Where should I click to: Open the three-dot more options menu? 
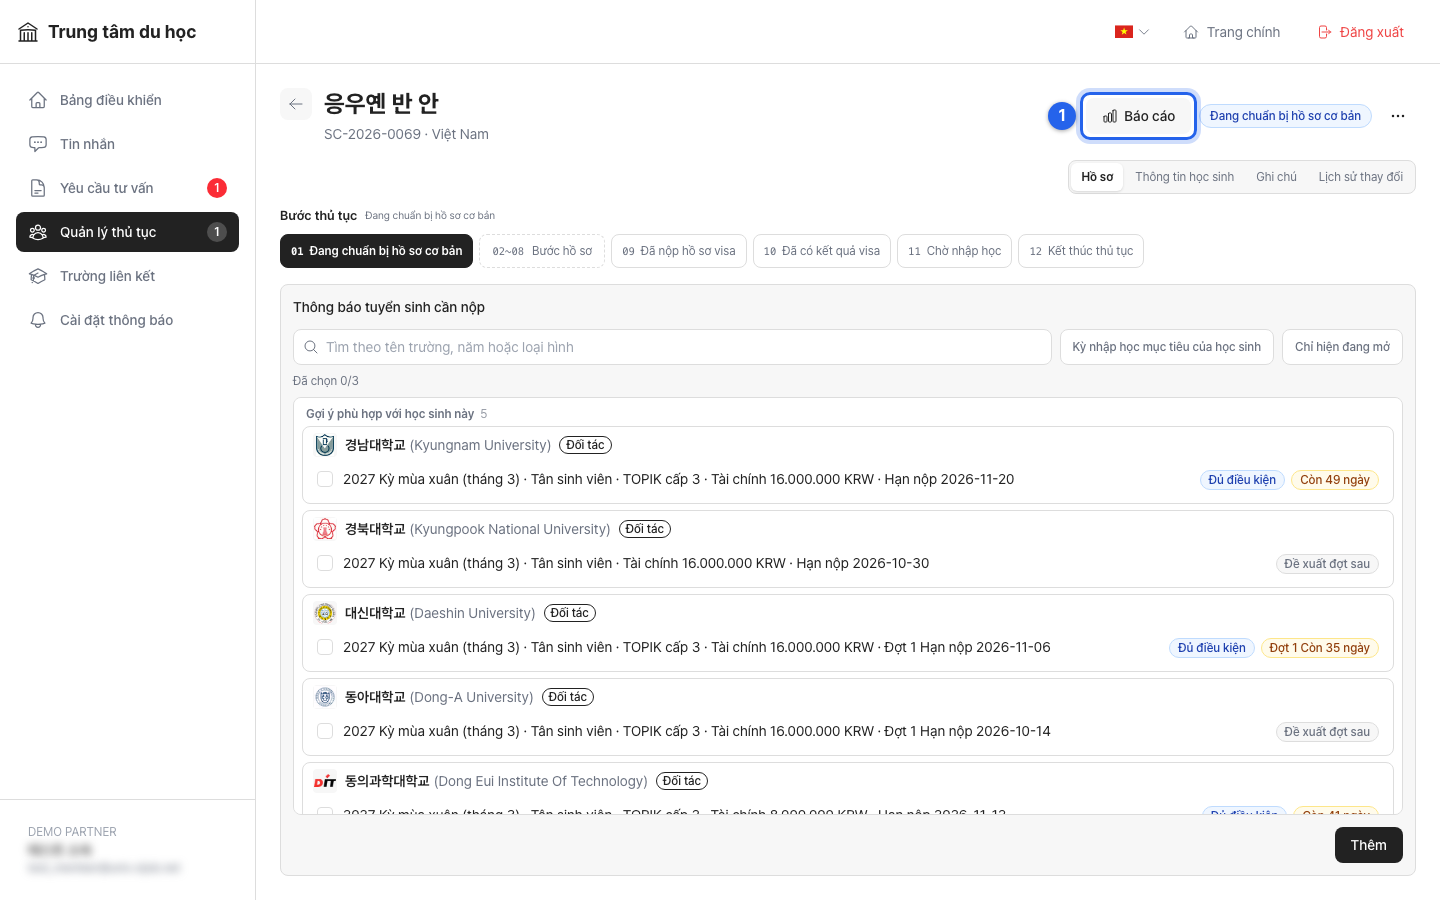pos(1398,116)
